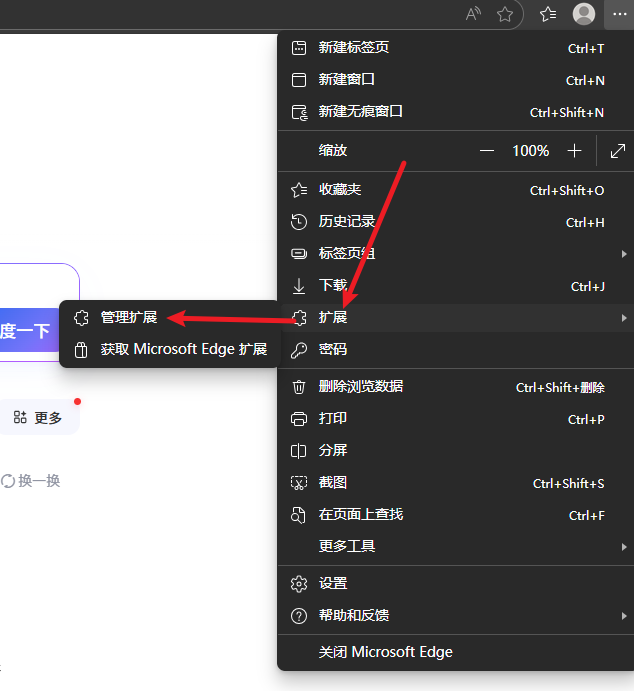Screen dimensions: 634x691
Task: Click the 管理扩展 puzzle icon in submenu
Action: [x=81, y=318]
